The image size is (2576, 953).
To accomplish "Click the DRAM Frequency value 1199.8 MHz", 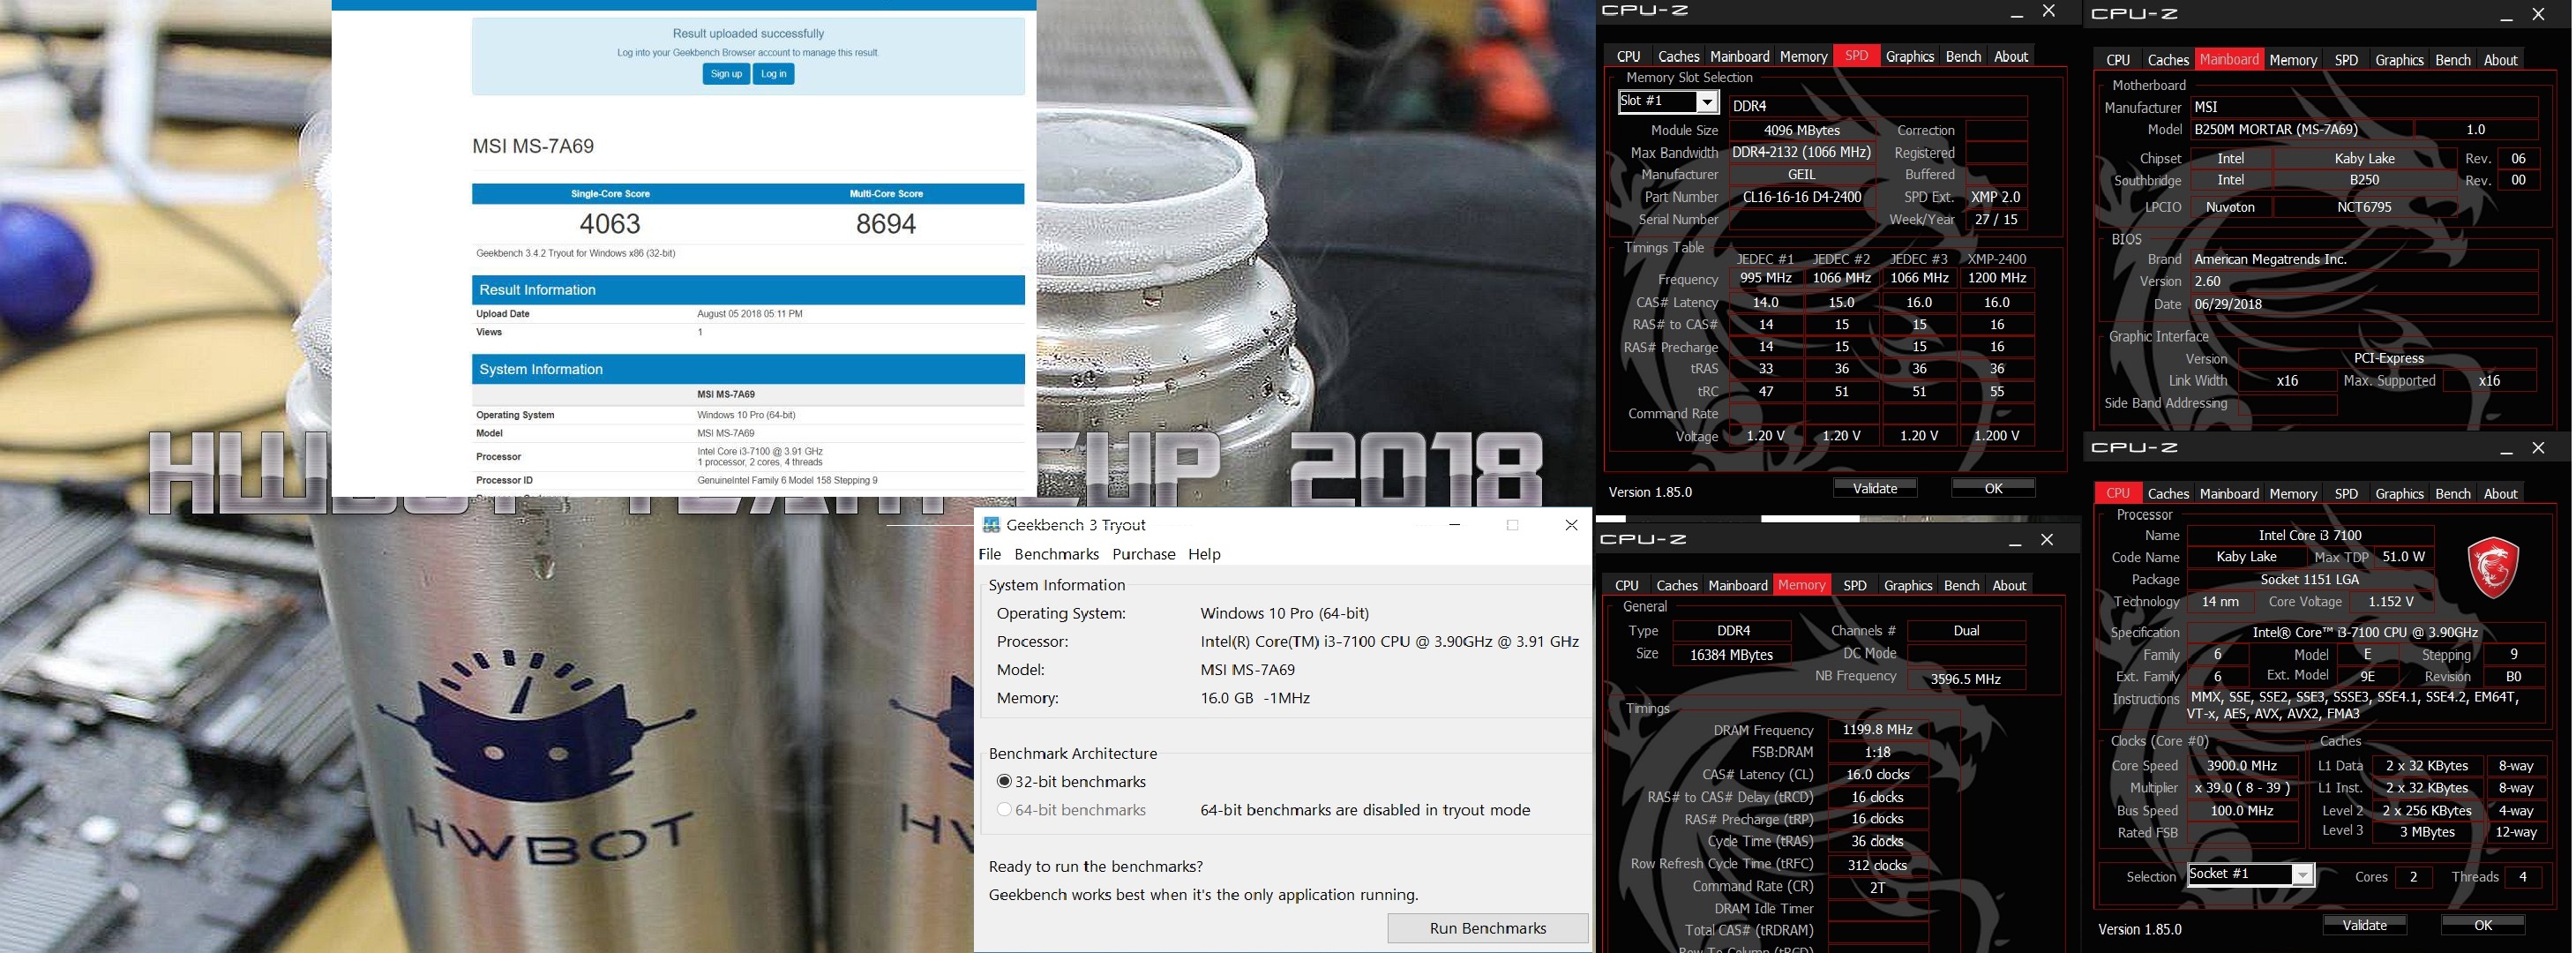I will point(1877,730).
